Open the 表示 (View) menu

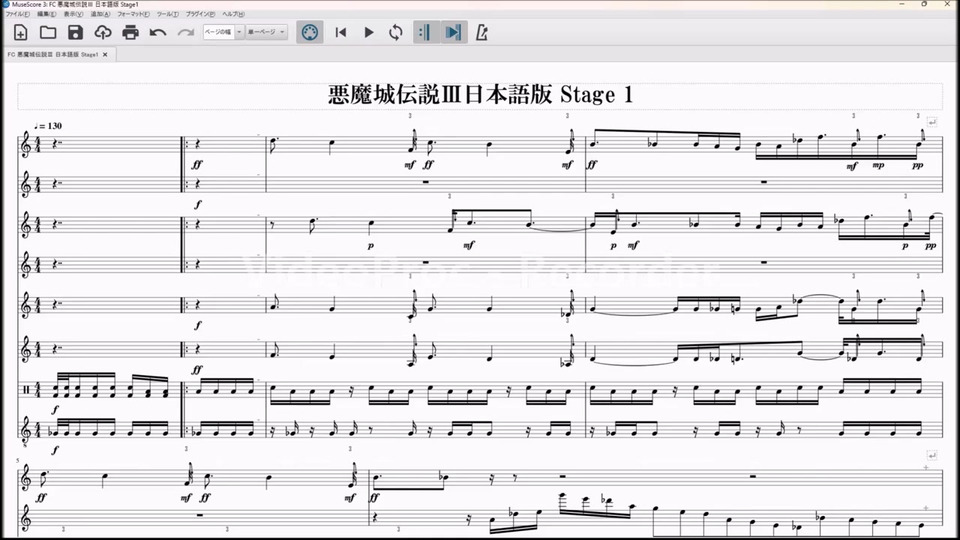pyautogui.click(x=73, y=14)
